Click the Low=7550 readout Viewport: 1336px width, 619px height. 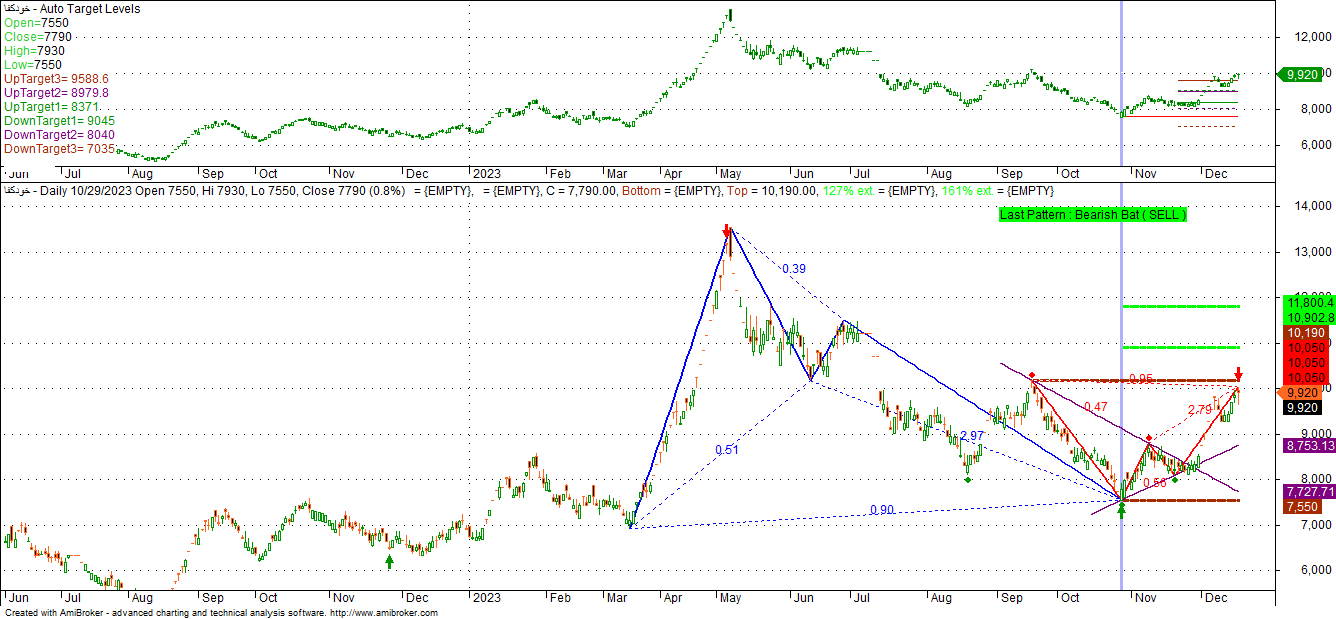coord(31,65)
